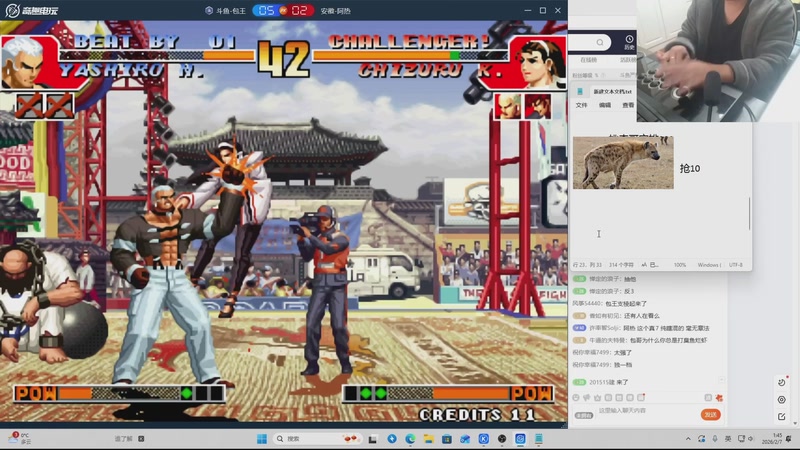Click the grey badge pill in chat input
The width and height of the screenshot is (800, 450).
(x=584, y=415)
